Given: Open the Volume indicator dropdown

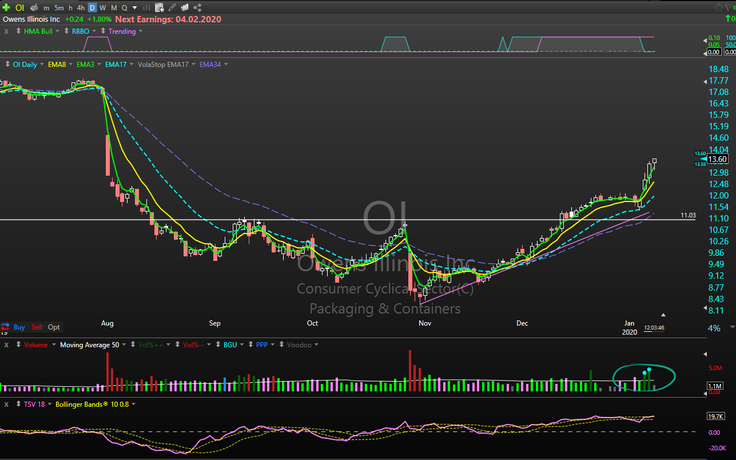Looking at the screenshot, I should [x=54, y=345].
